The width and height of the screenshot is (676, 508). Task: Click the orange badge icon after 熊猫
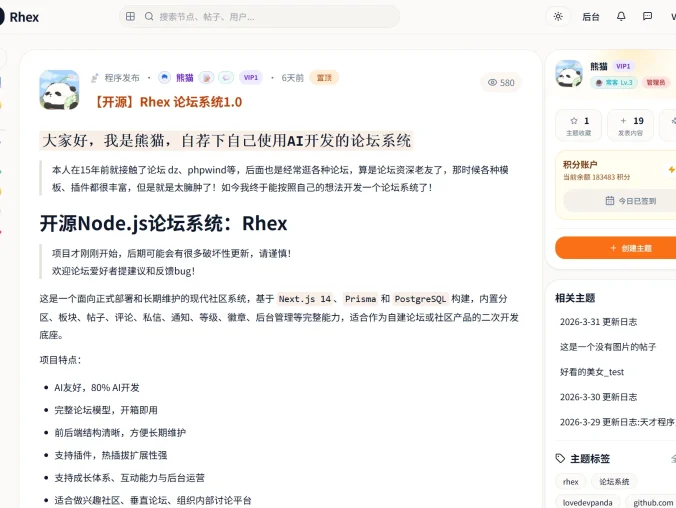coord(207,78)
